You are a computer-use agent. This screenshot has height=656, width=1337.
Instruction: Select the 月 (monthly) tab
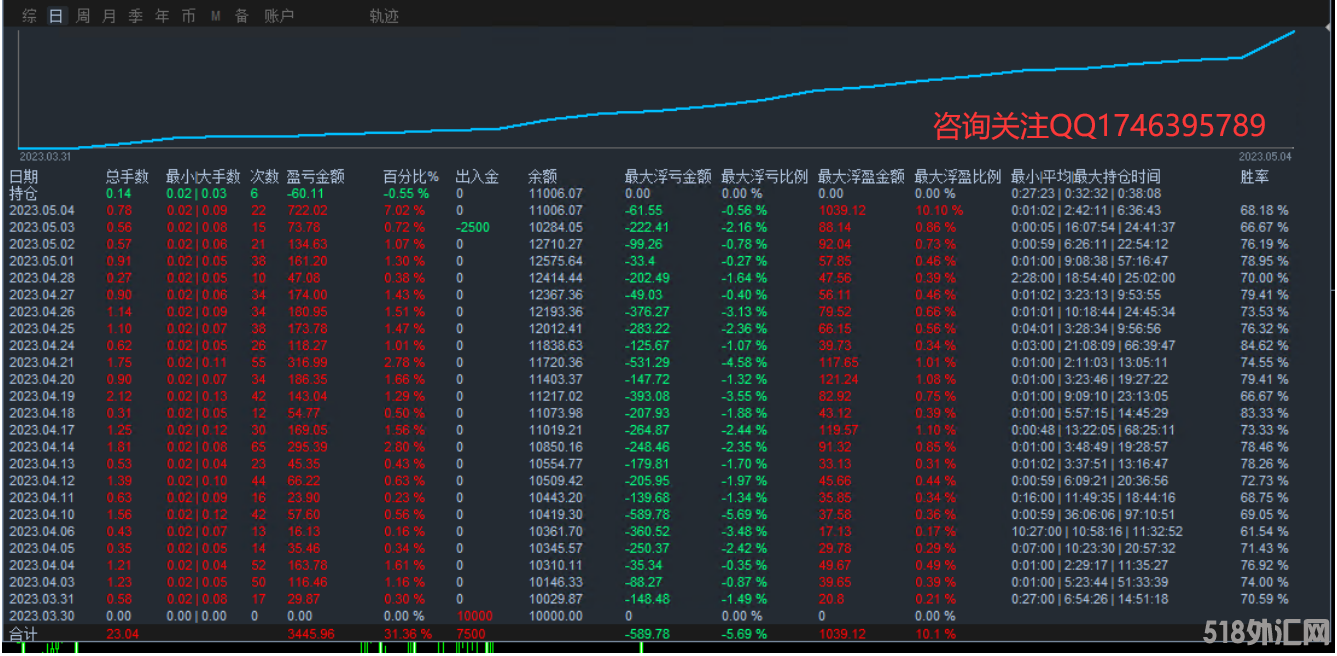(109, 16)
